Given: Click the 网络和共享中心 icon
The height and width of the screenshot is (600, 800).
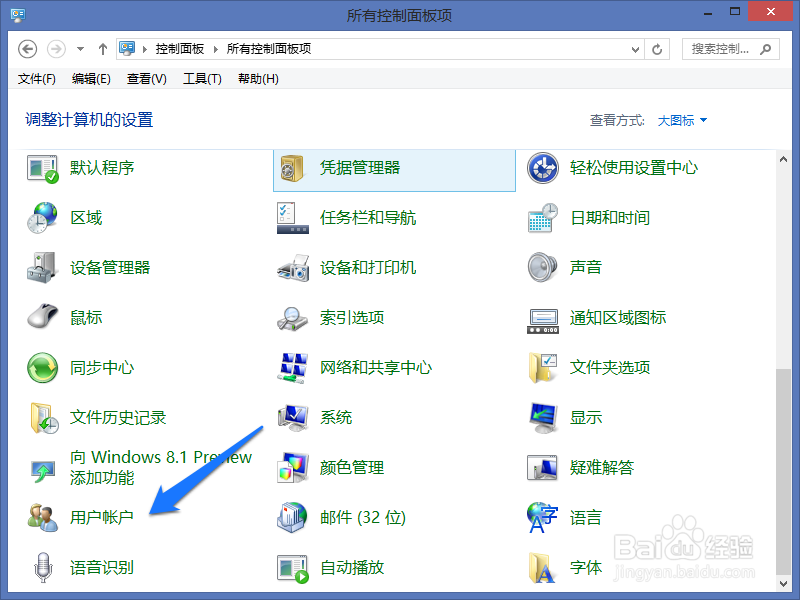Looking at the screenshot, I should (x=293, y=368).
